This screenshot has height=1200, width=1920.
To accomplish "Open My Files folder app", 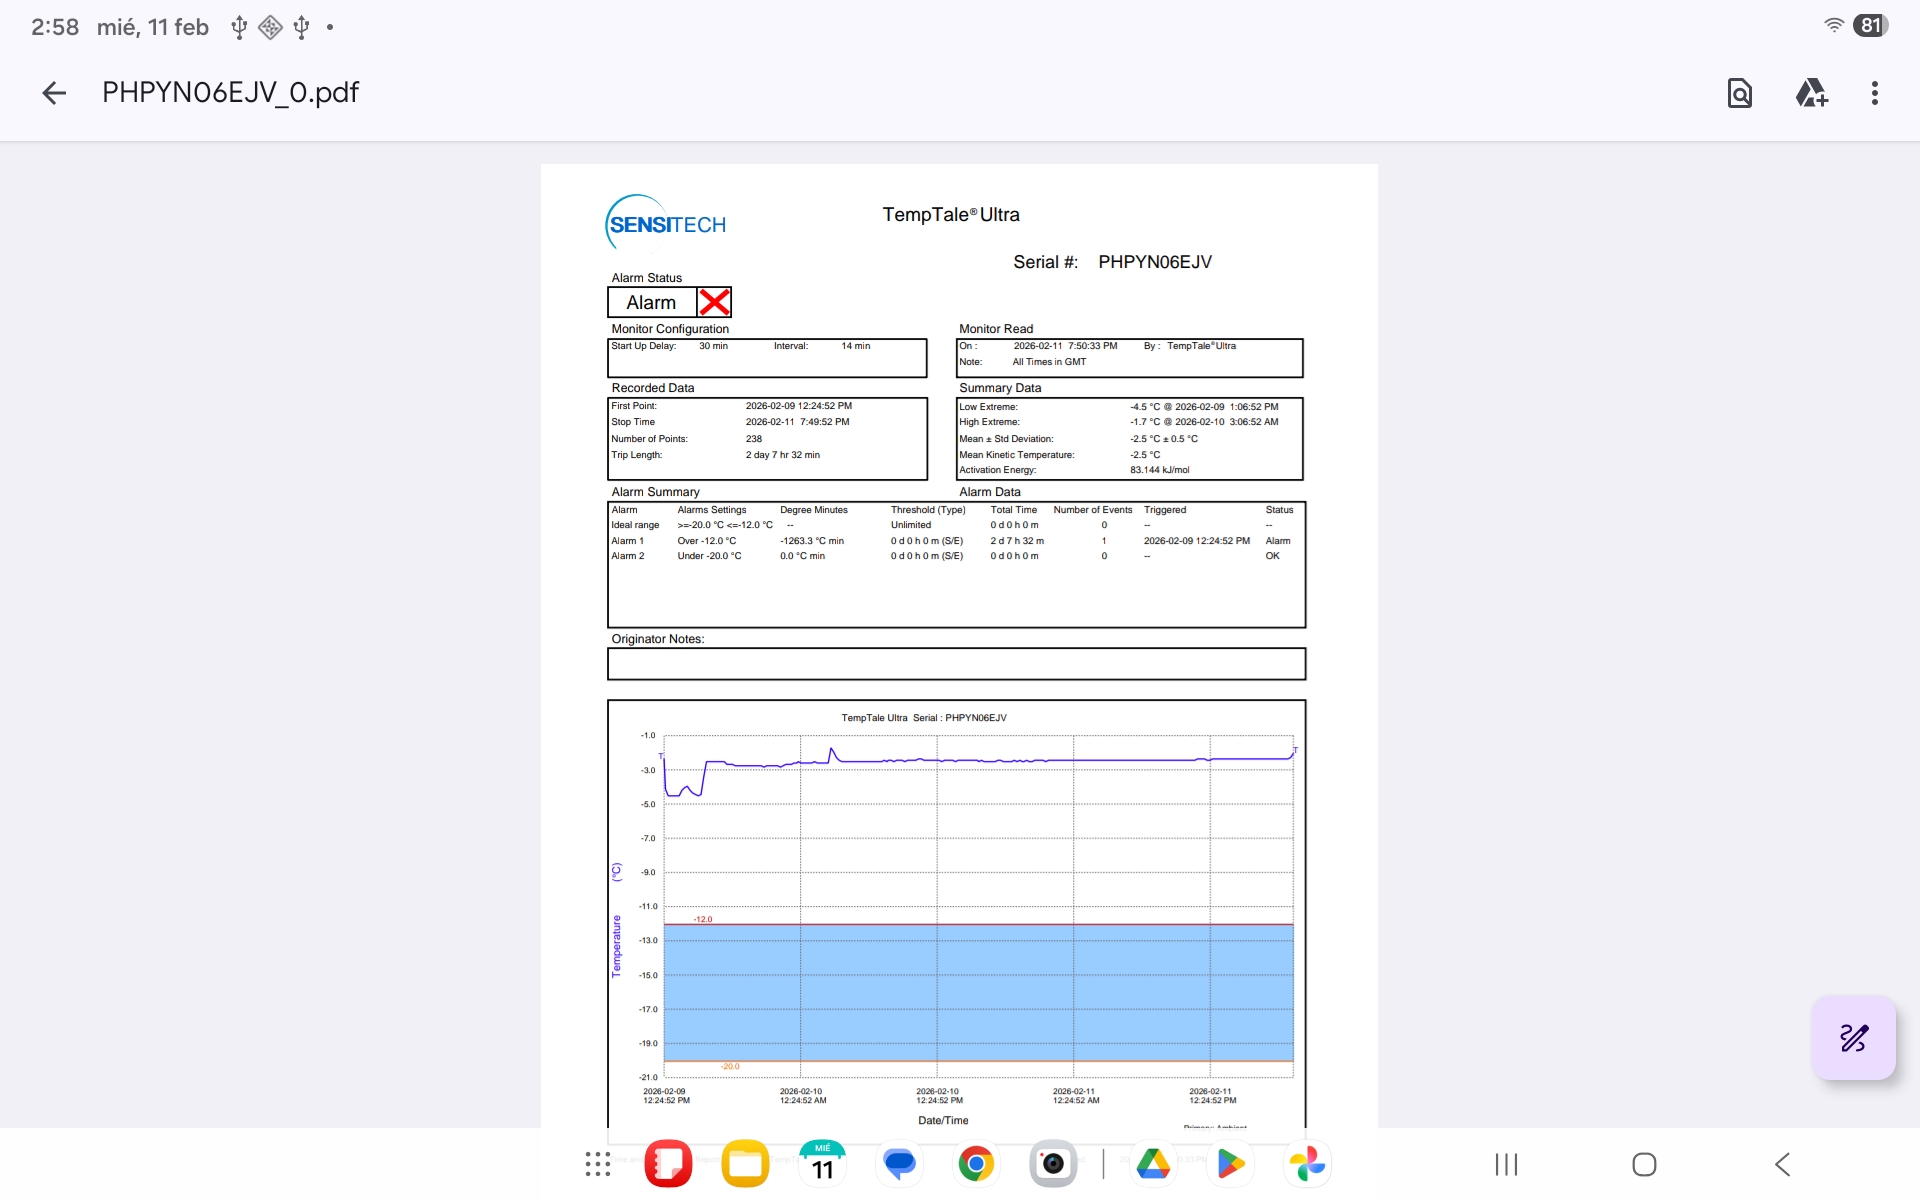I will [745, 1164].
